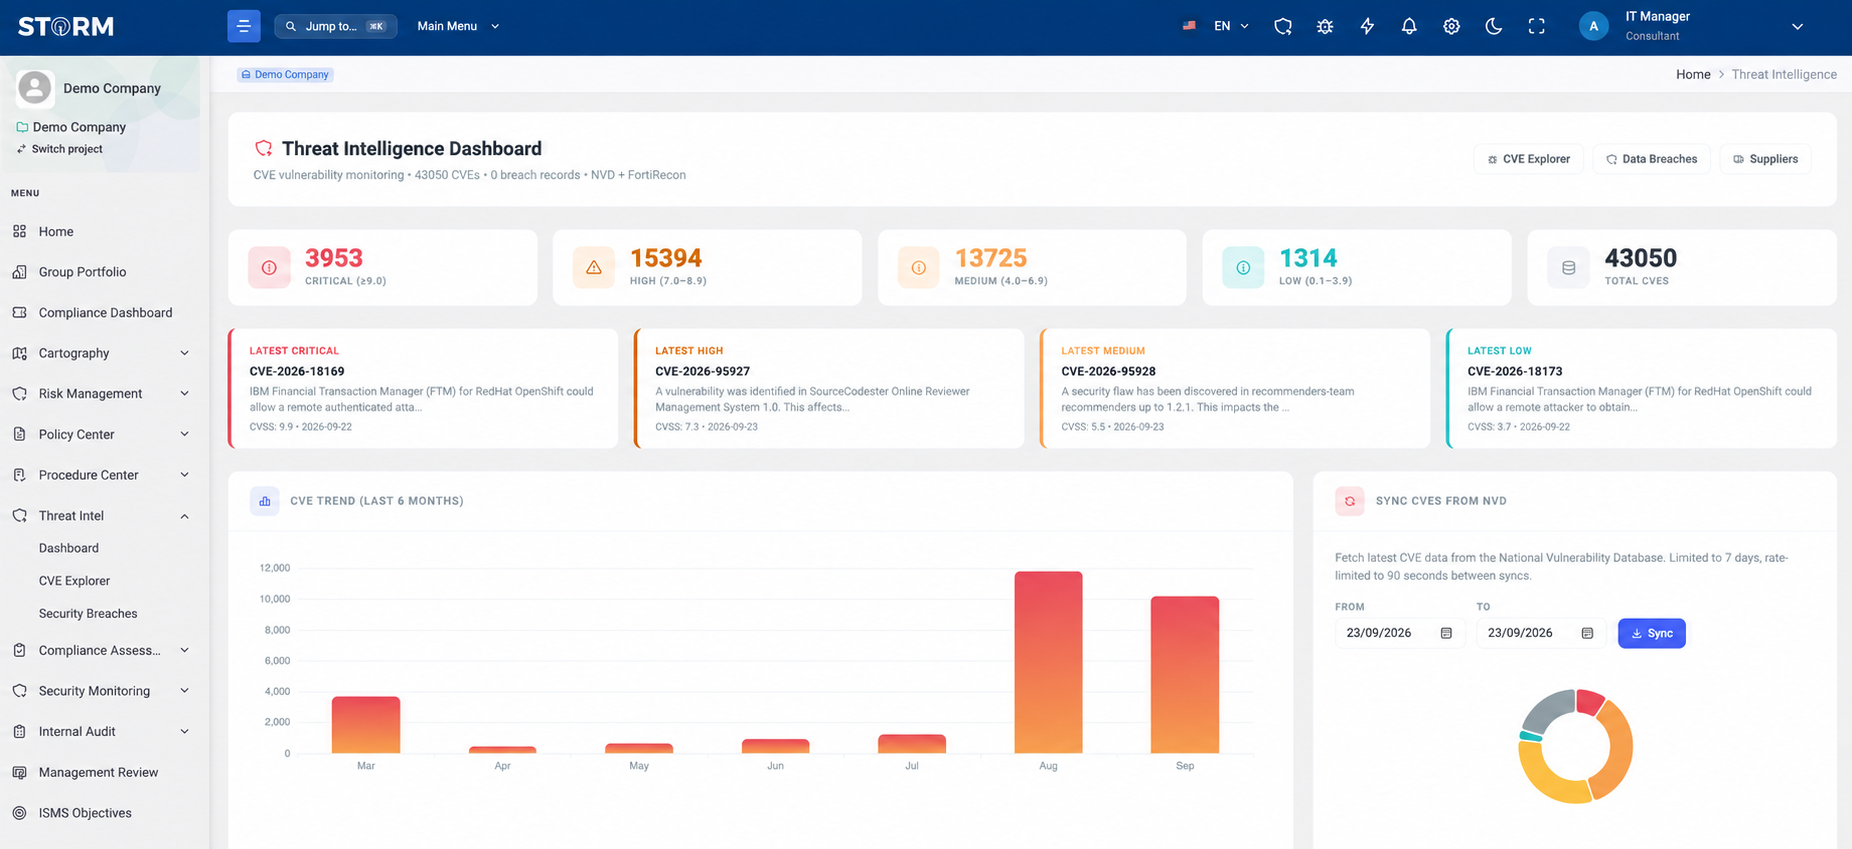Expand the Compliance Assessment menu
1852x849 pixels.
100,650
